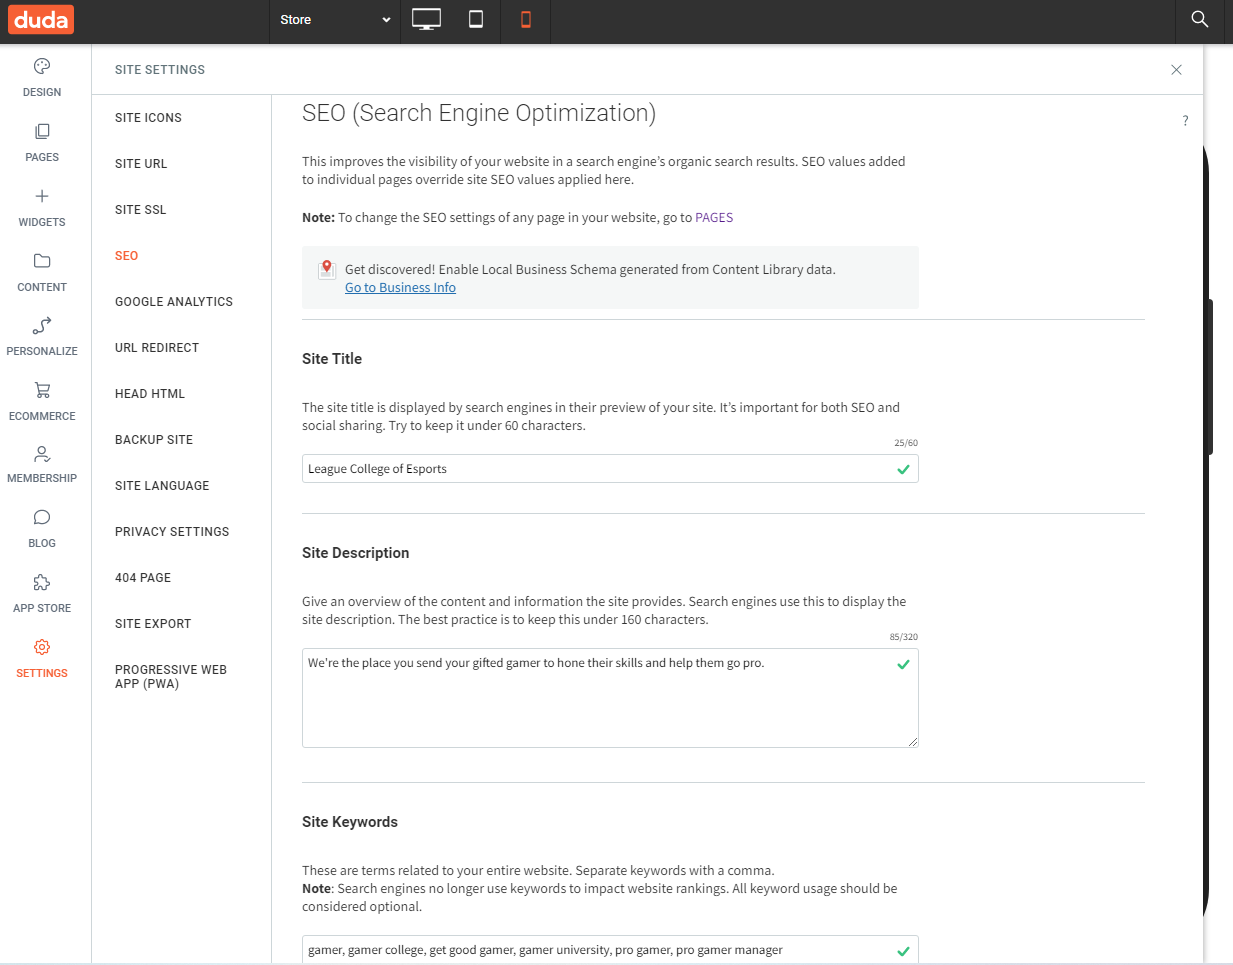Open the Design panel icon
The width and height of the screenshot is (1233, 965).
pos(42,66)
